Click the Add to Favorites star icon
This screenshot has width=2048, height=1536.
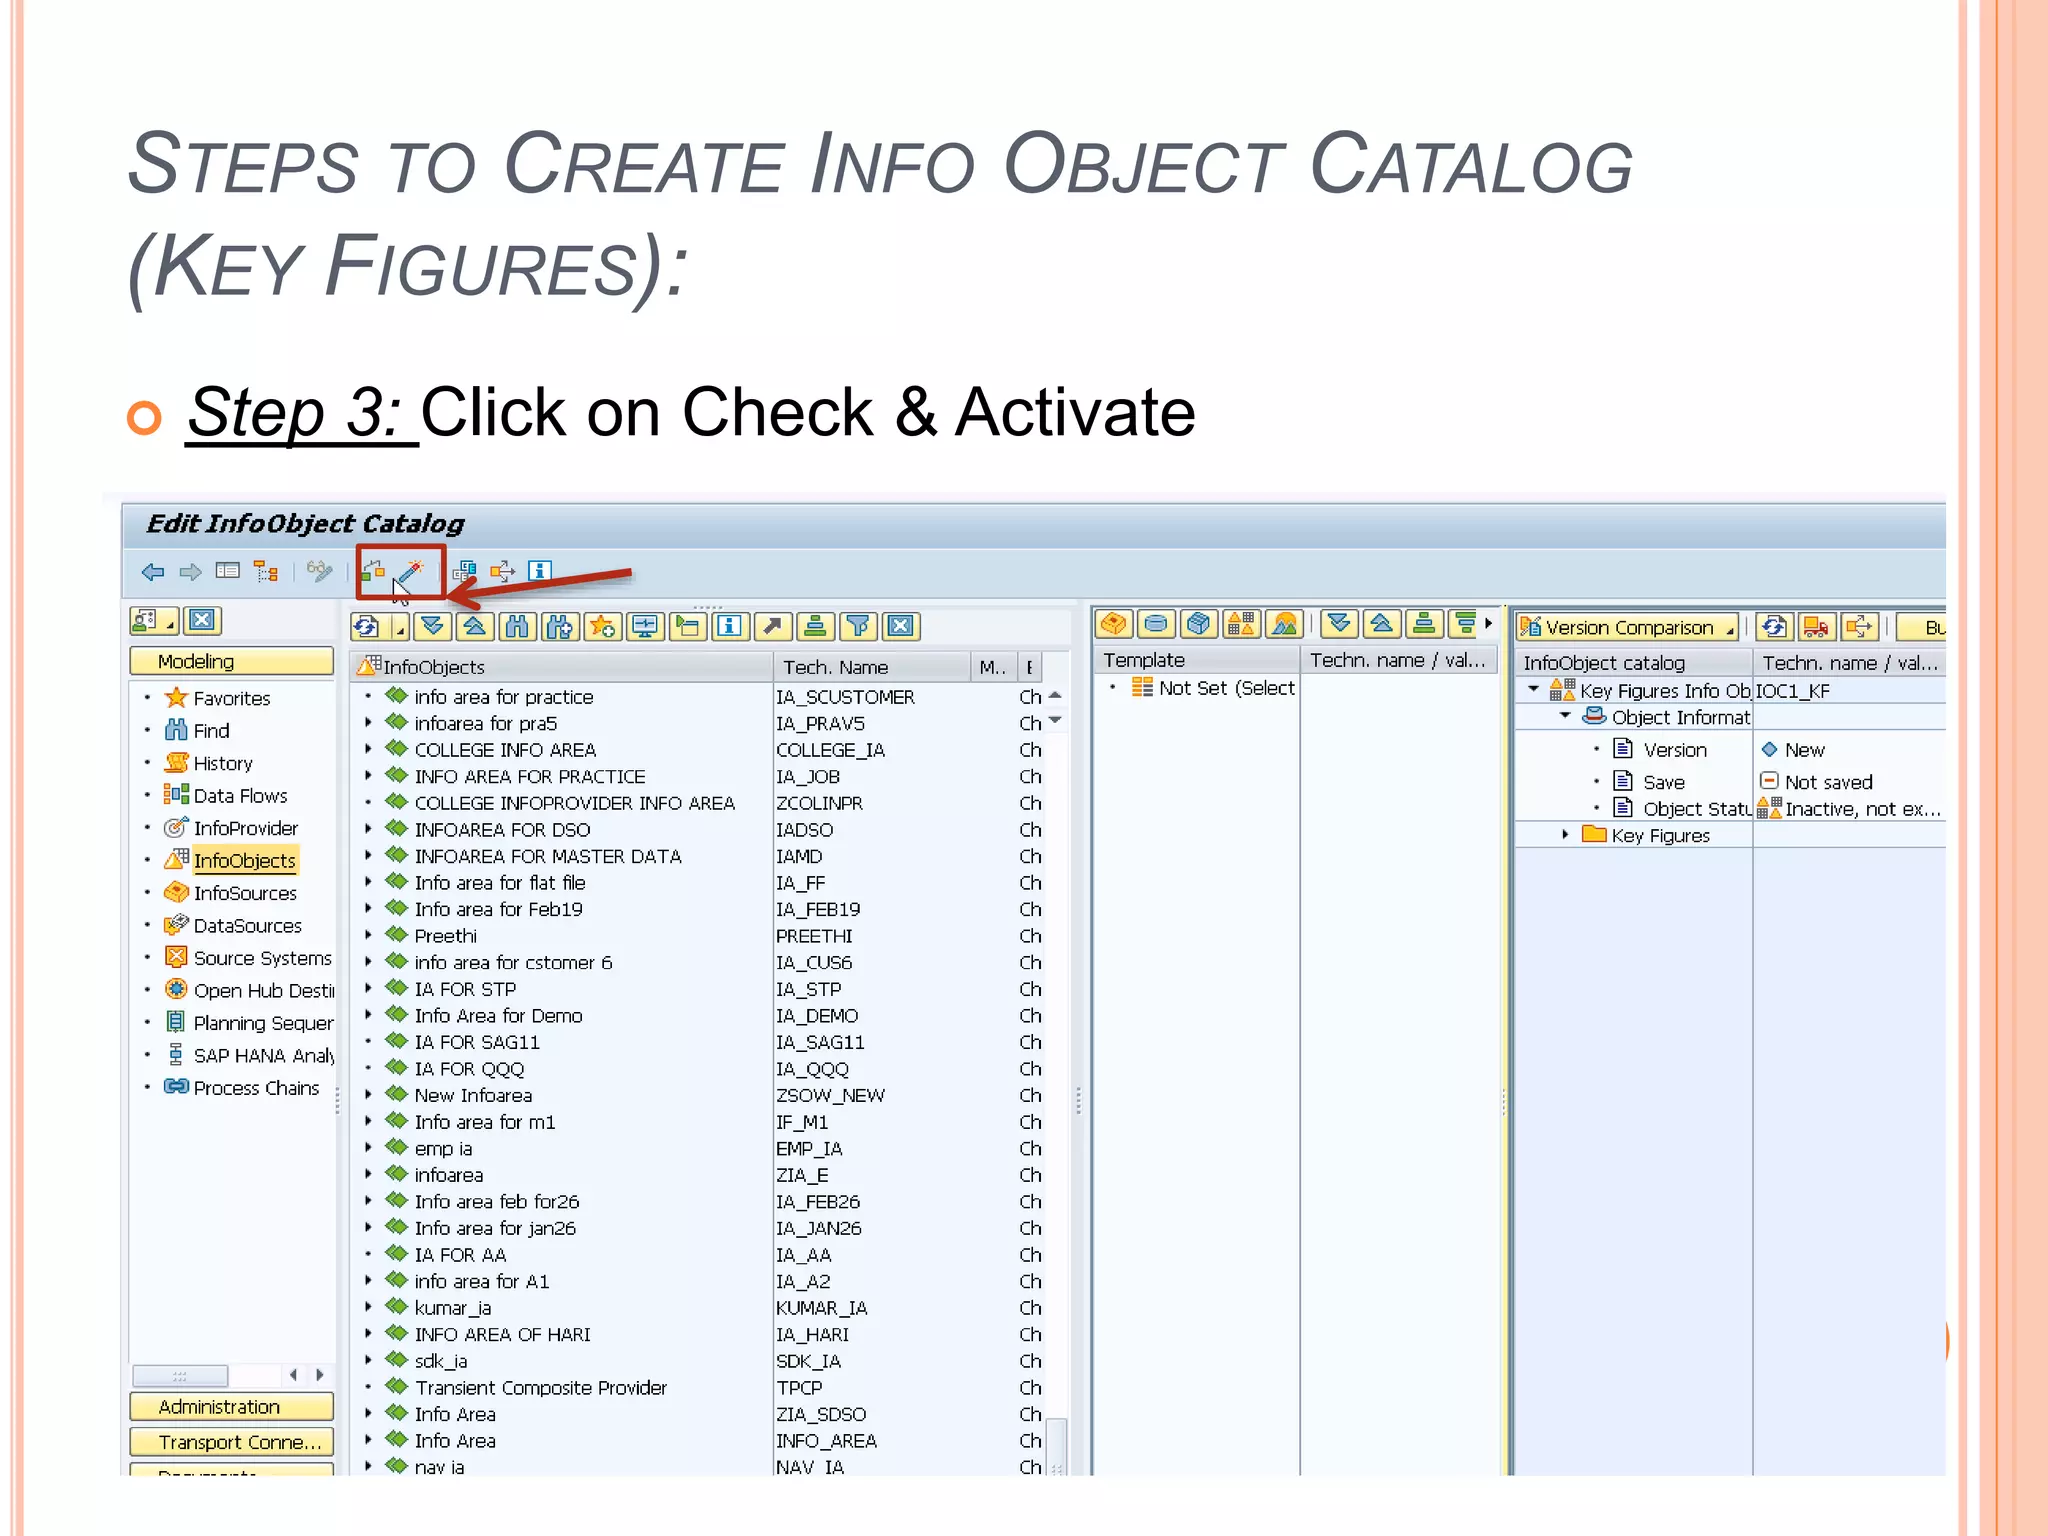click(602, 627)
